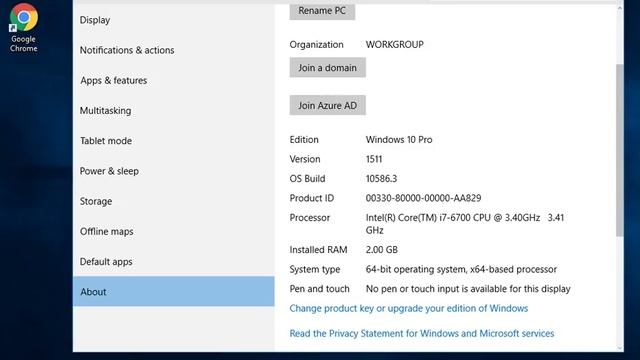Click the 64-bit operating system text
Viewport: 640px width, 360px height.
click(461, 269)
